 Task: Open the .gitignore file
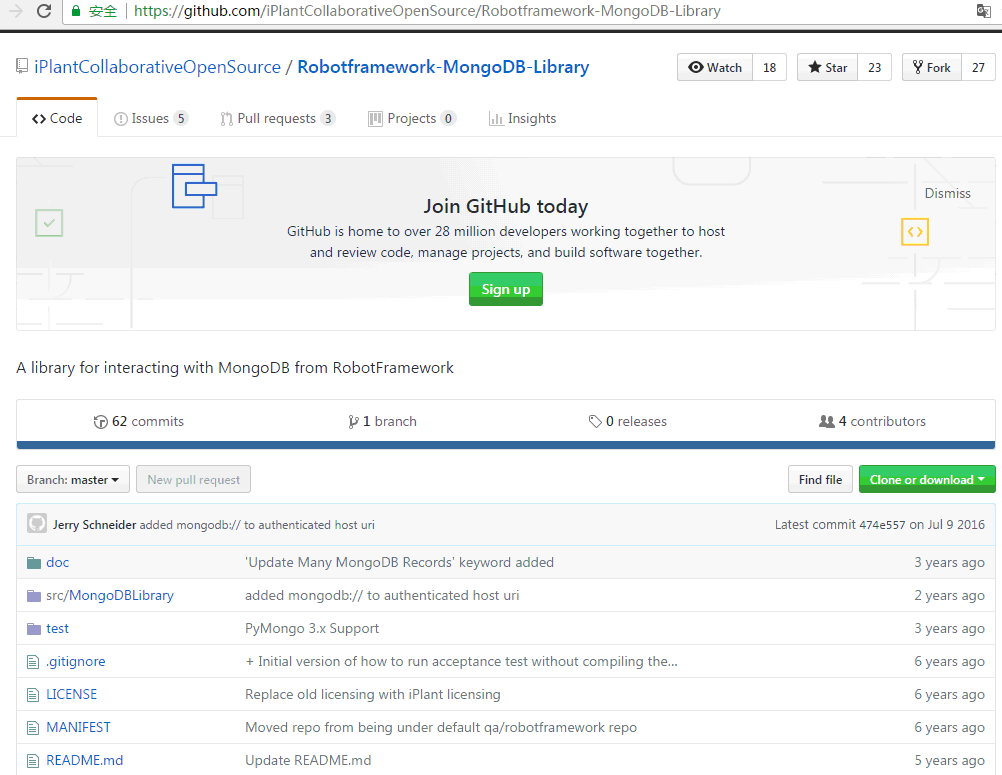pyautogui.click(x=75, y=662)
